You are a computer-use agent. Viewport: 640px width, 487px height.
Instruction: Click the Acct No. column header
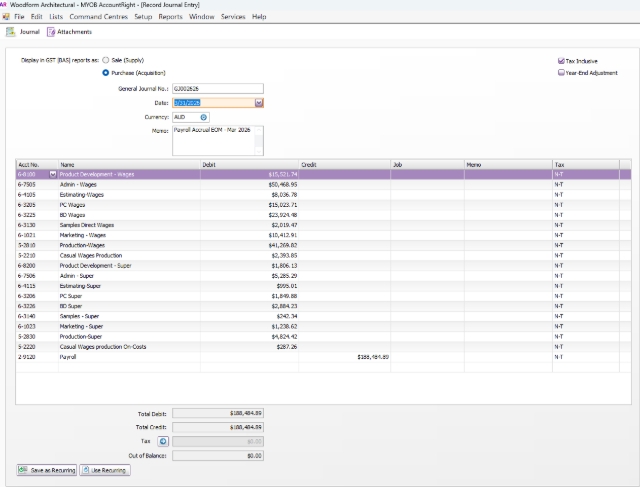[37, 165]
